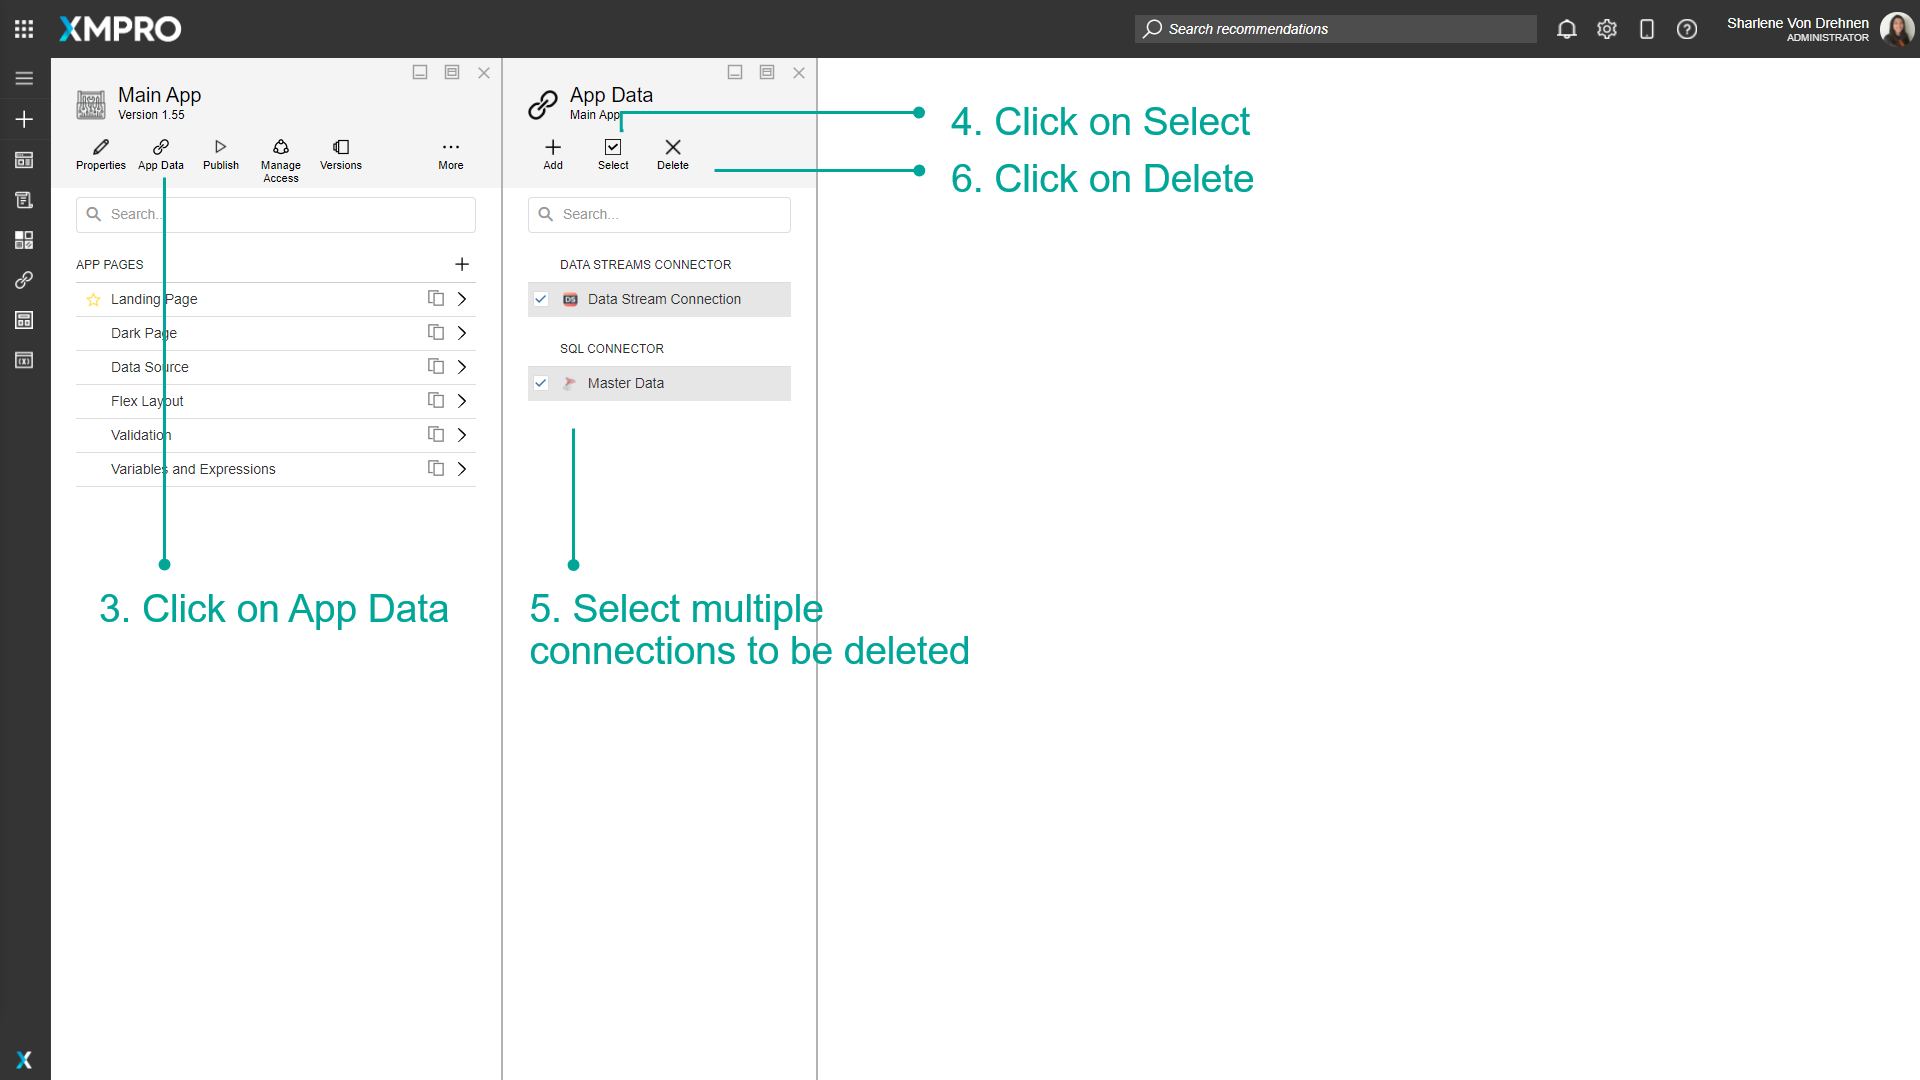Copy the Landing Page

[x=434, y=298]
